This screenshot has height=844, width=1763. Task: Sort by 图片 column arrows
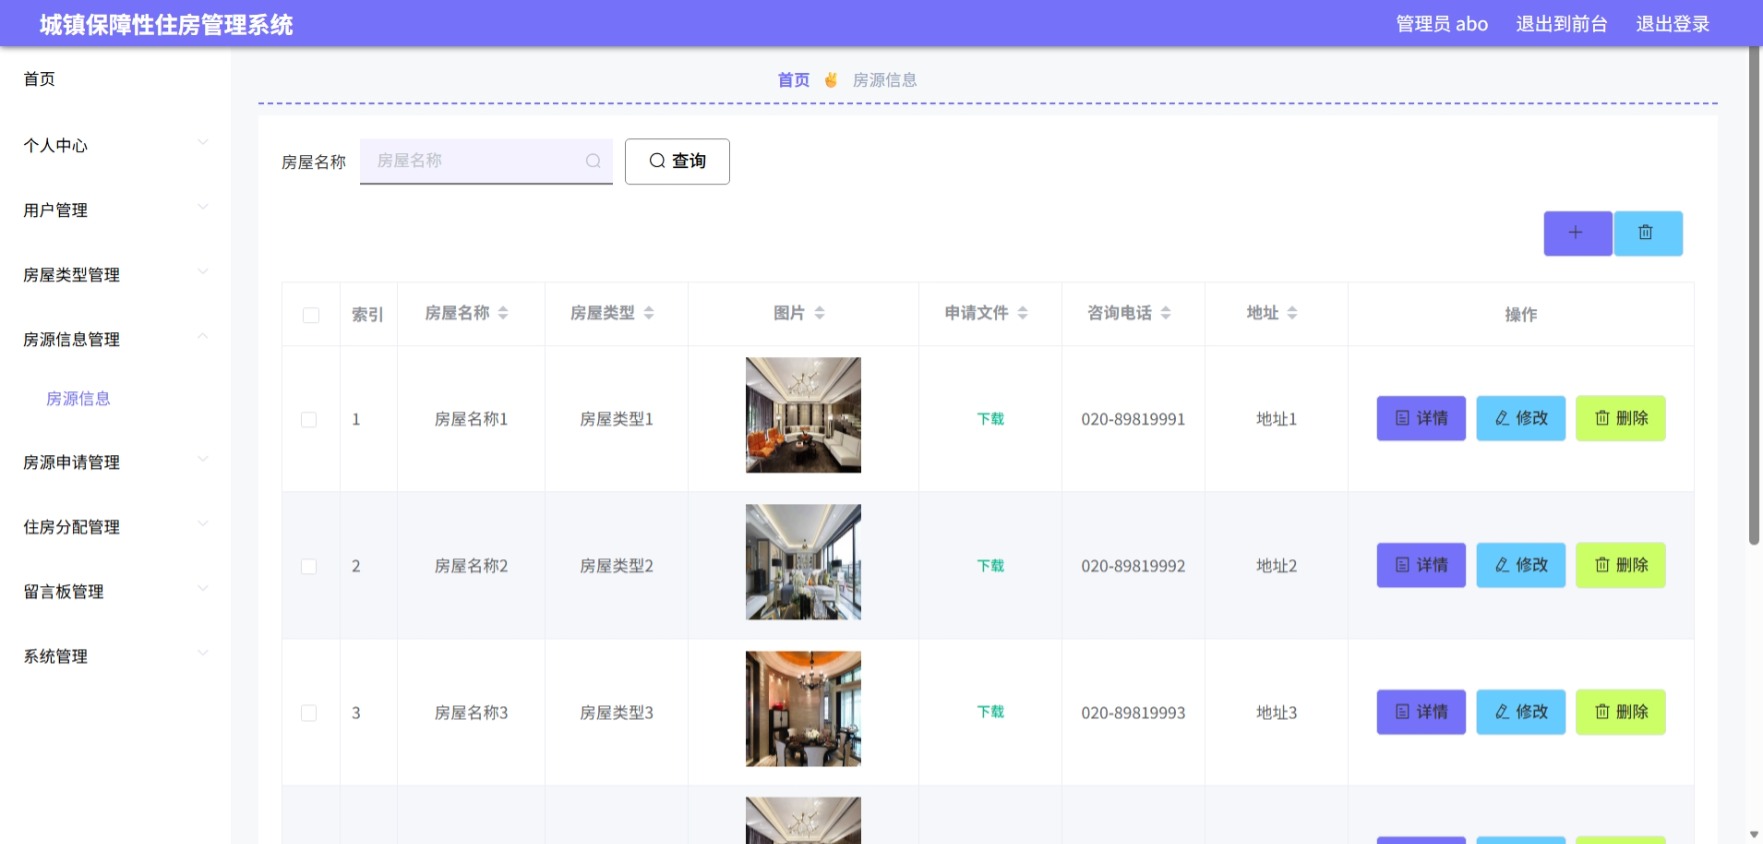tap(820, 313)
